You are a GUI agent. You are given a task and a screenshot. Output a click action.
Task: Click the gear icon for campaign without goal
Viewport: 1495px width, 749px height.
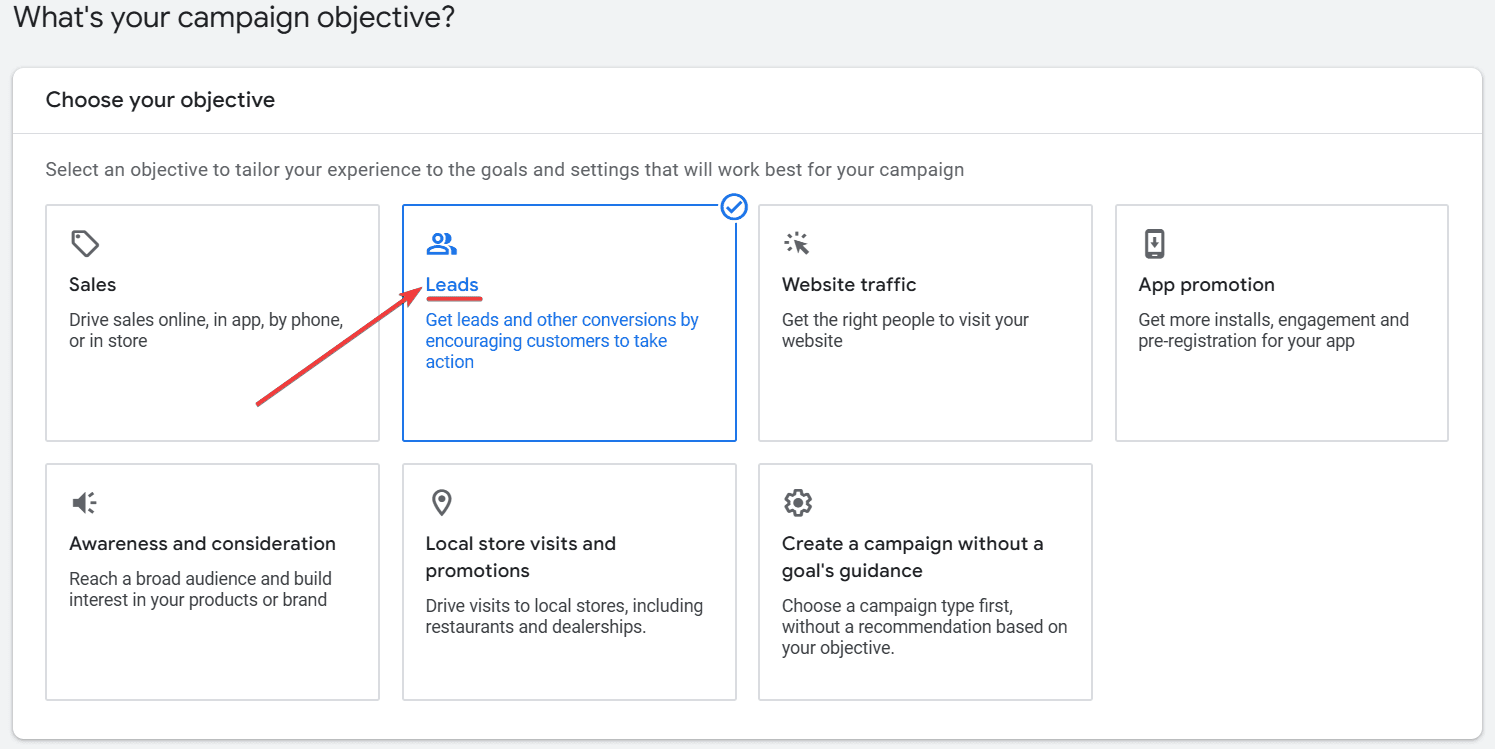coord(798,502)
